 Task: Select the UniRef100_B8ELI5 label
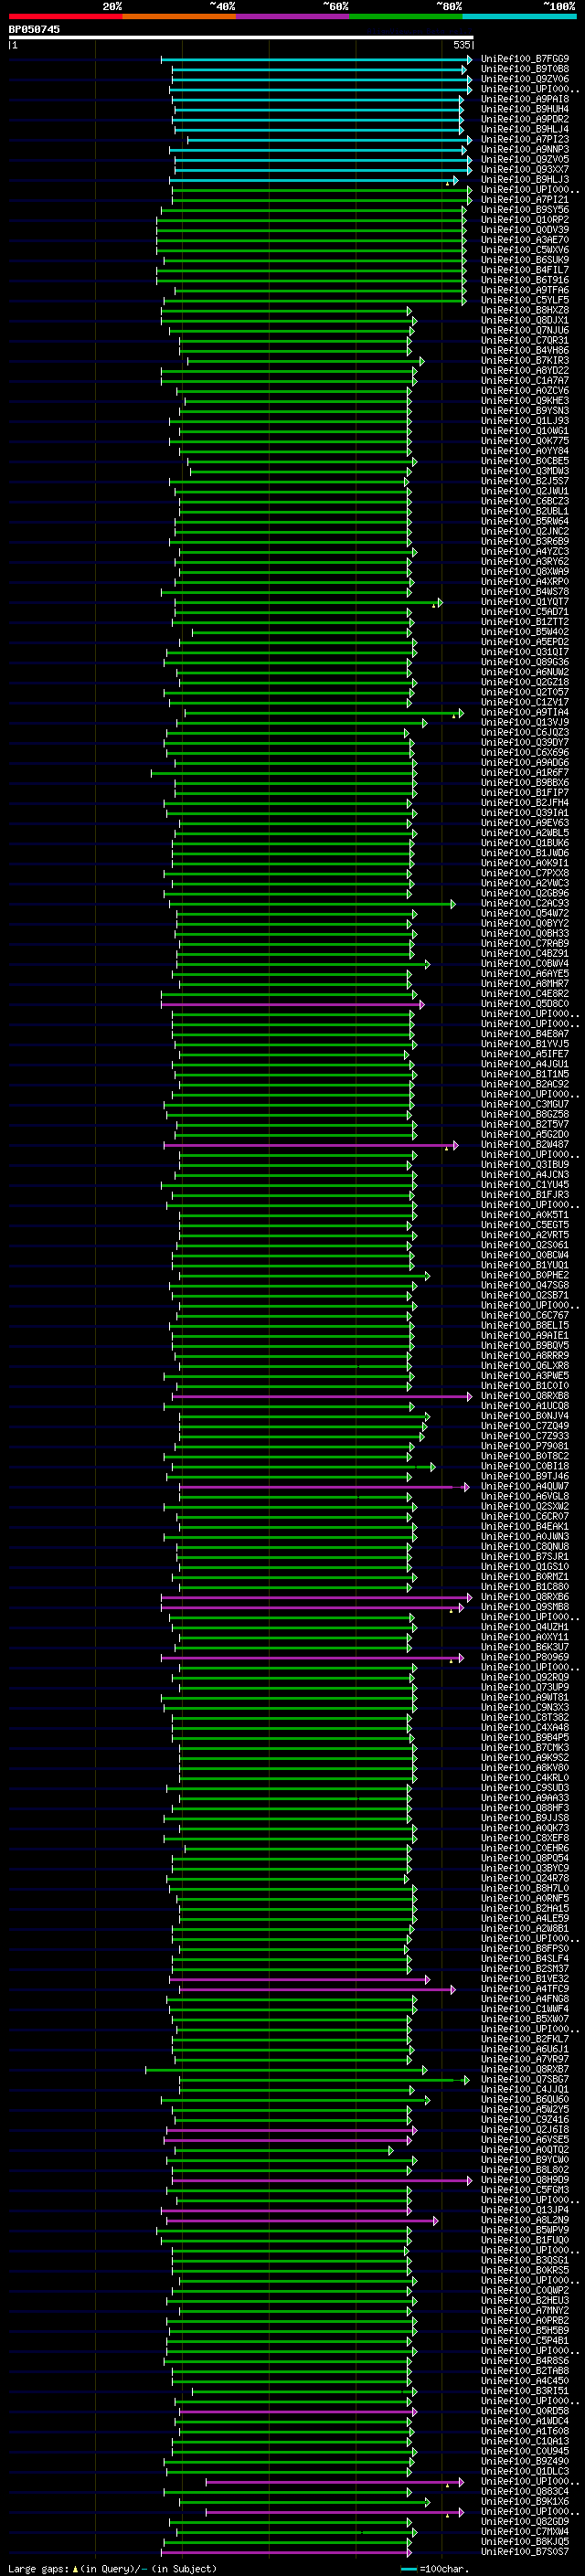pyautogui.click(x=525, y=1326)
